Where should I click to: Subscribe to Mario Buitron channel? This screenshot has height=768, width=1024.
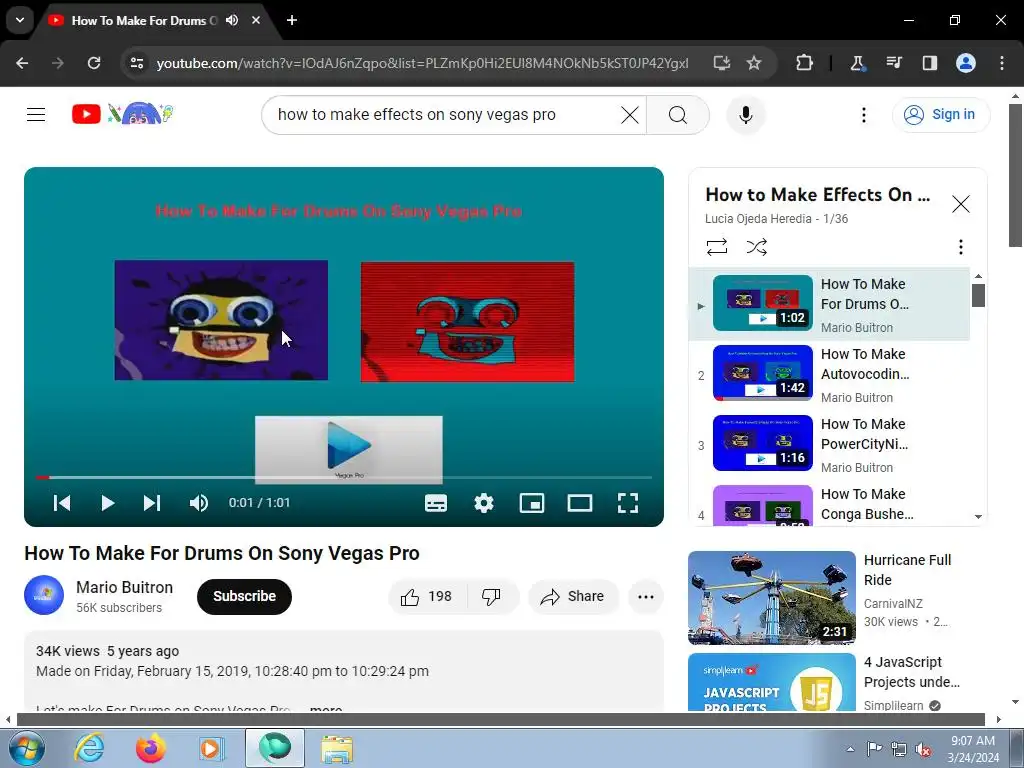point(244,596)
